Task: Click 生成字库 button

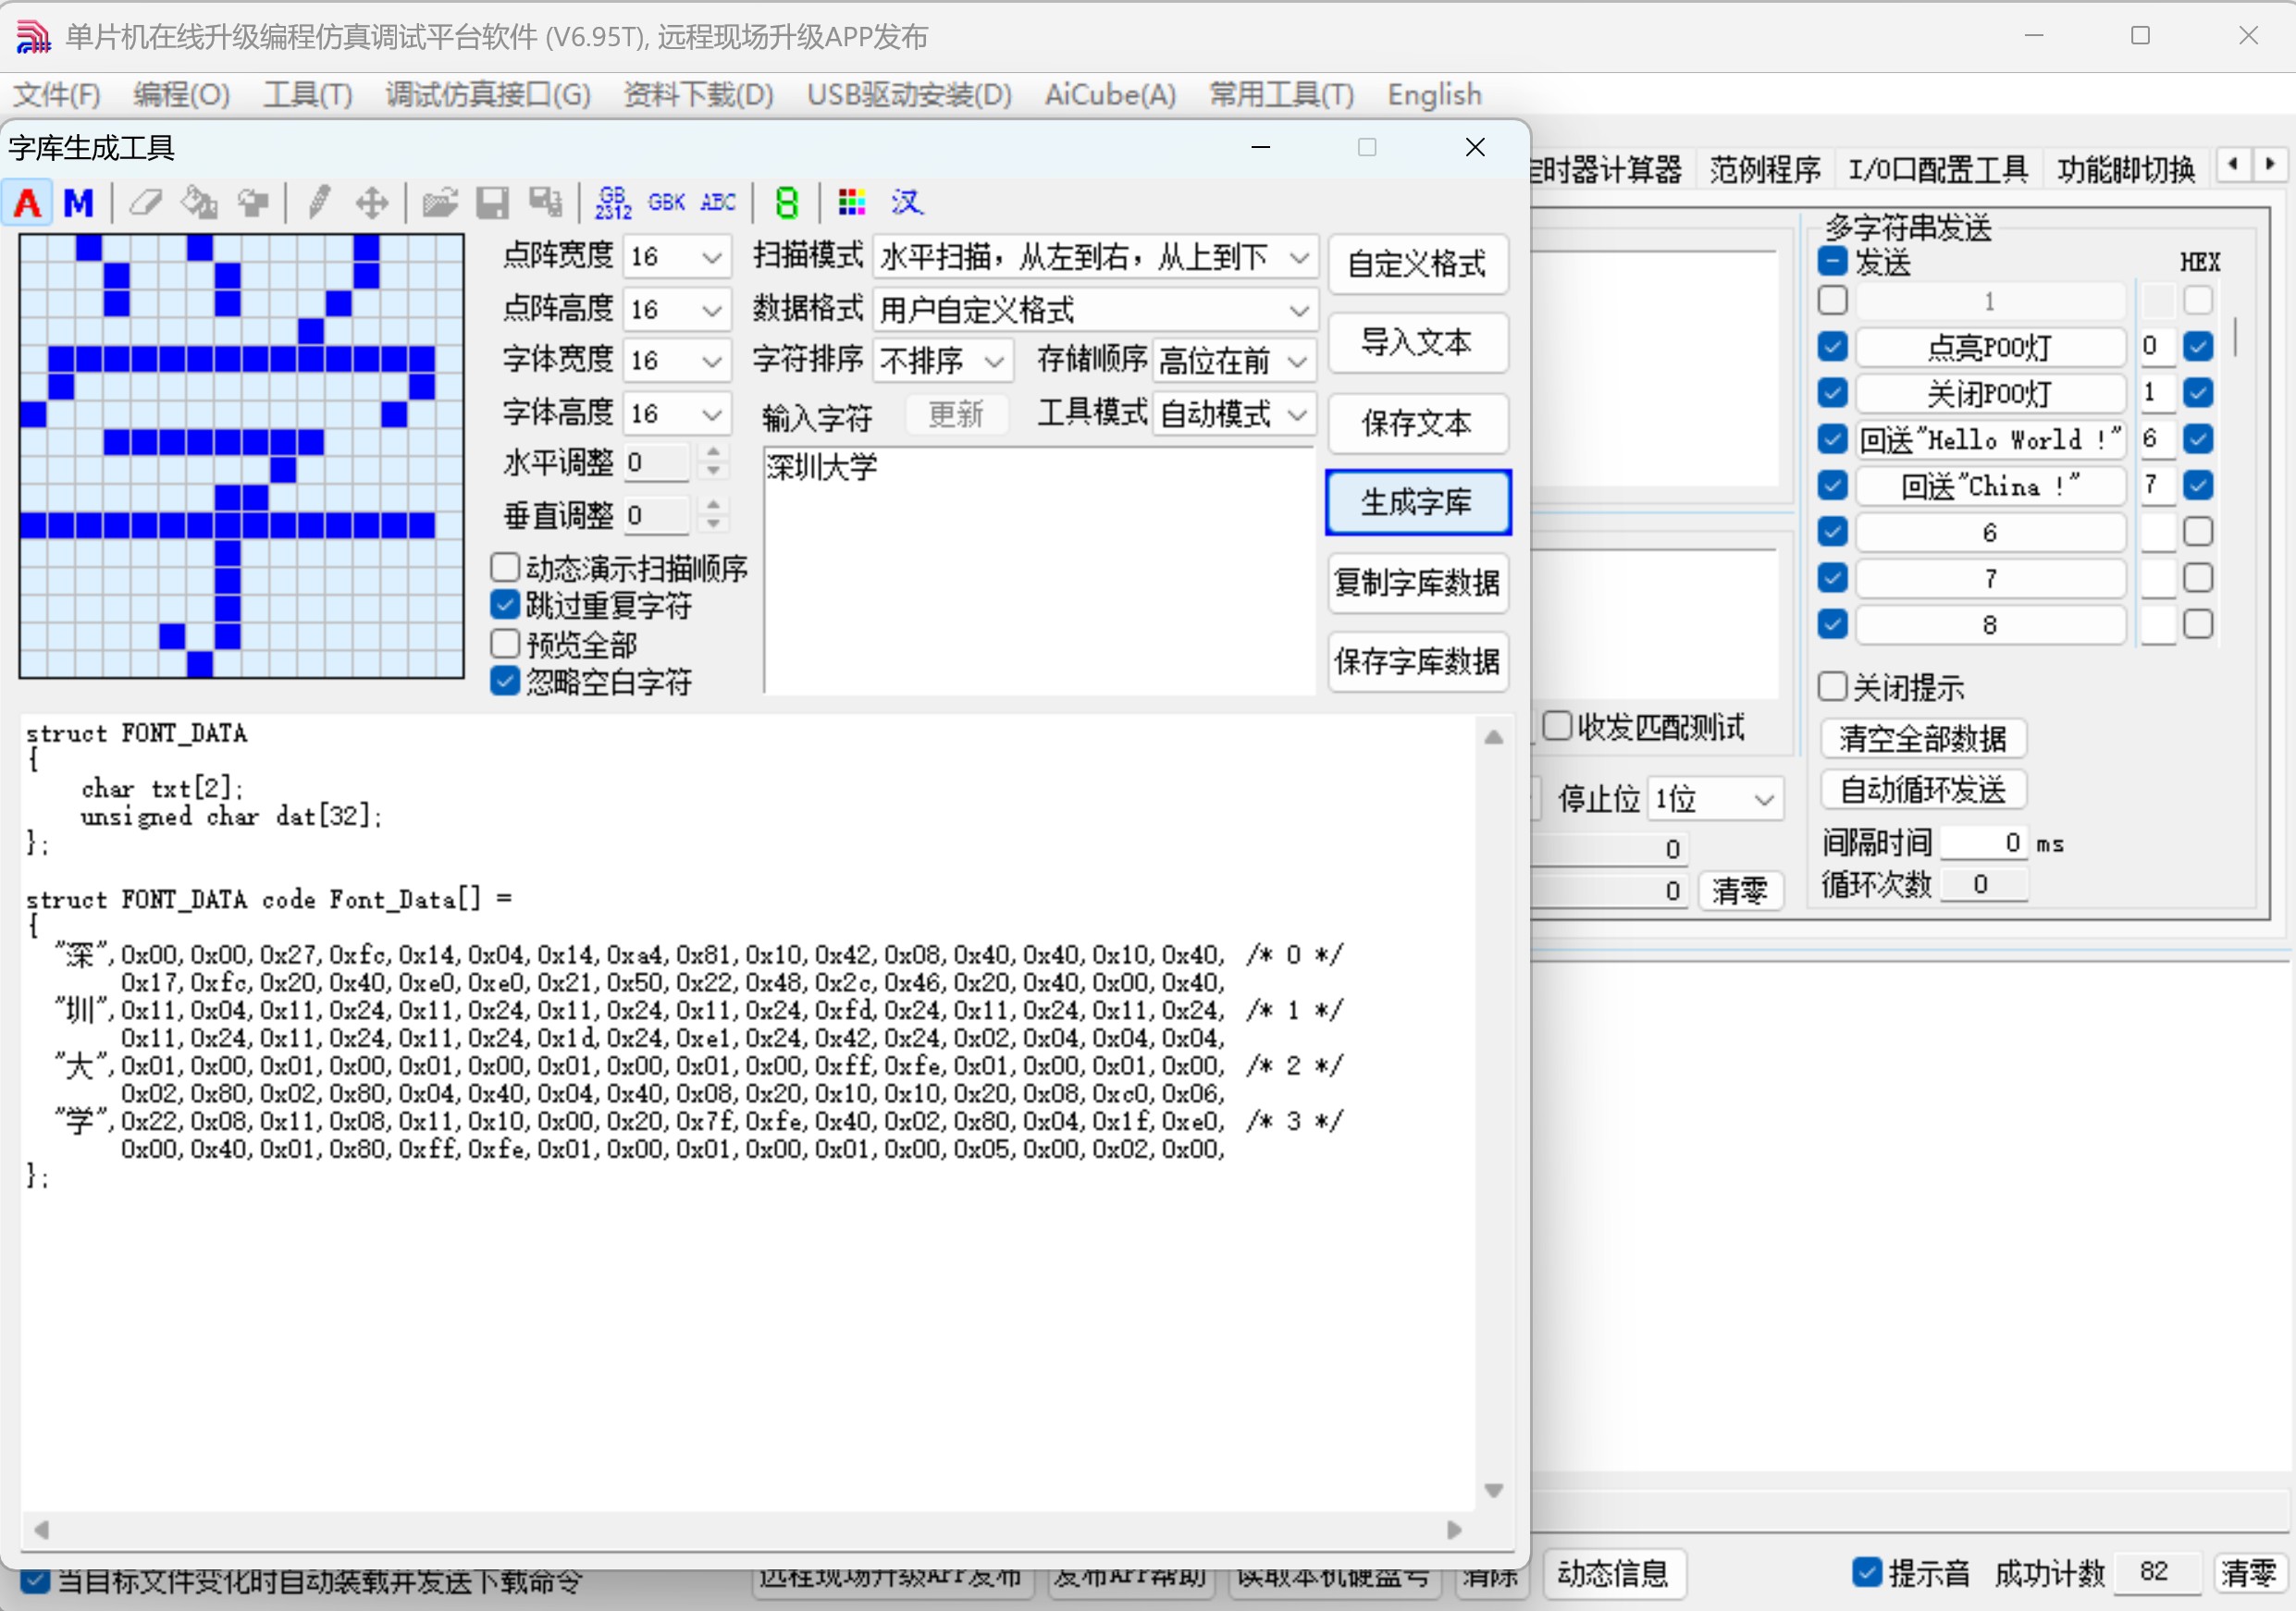Action: click(1417, 502)
